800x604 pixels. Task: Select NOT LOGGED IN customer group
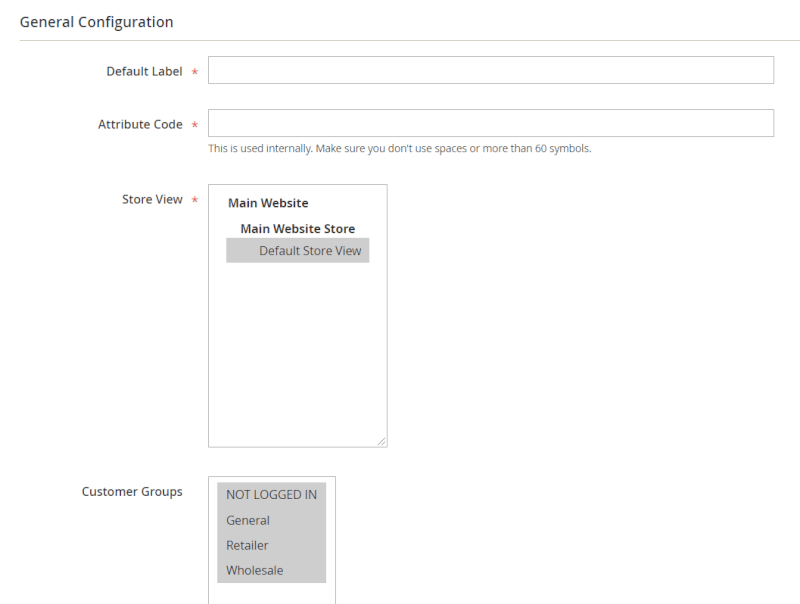point(271,495)
